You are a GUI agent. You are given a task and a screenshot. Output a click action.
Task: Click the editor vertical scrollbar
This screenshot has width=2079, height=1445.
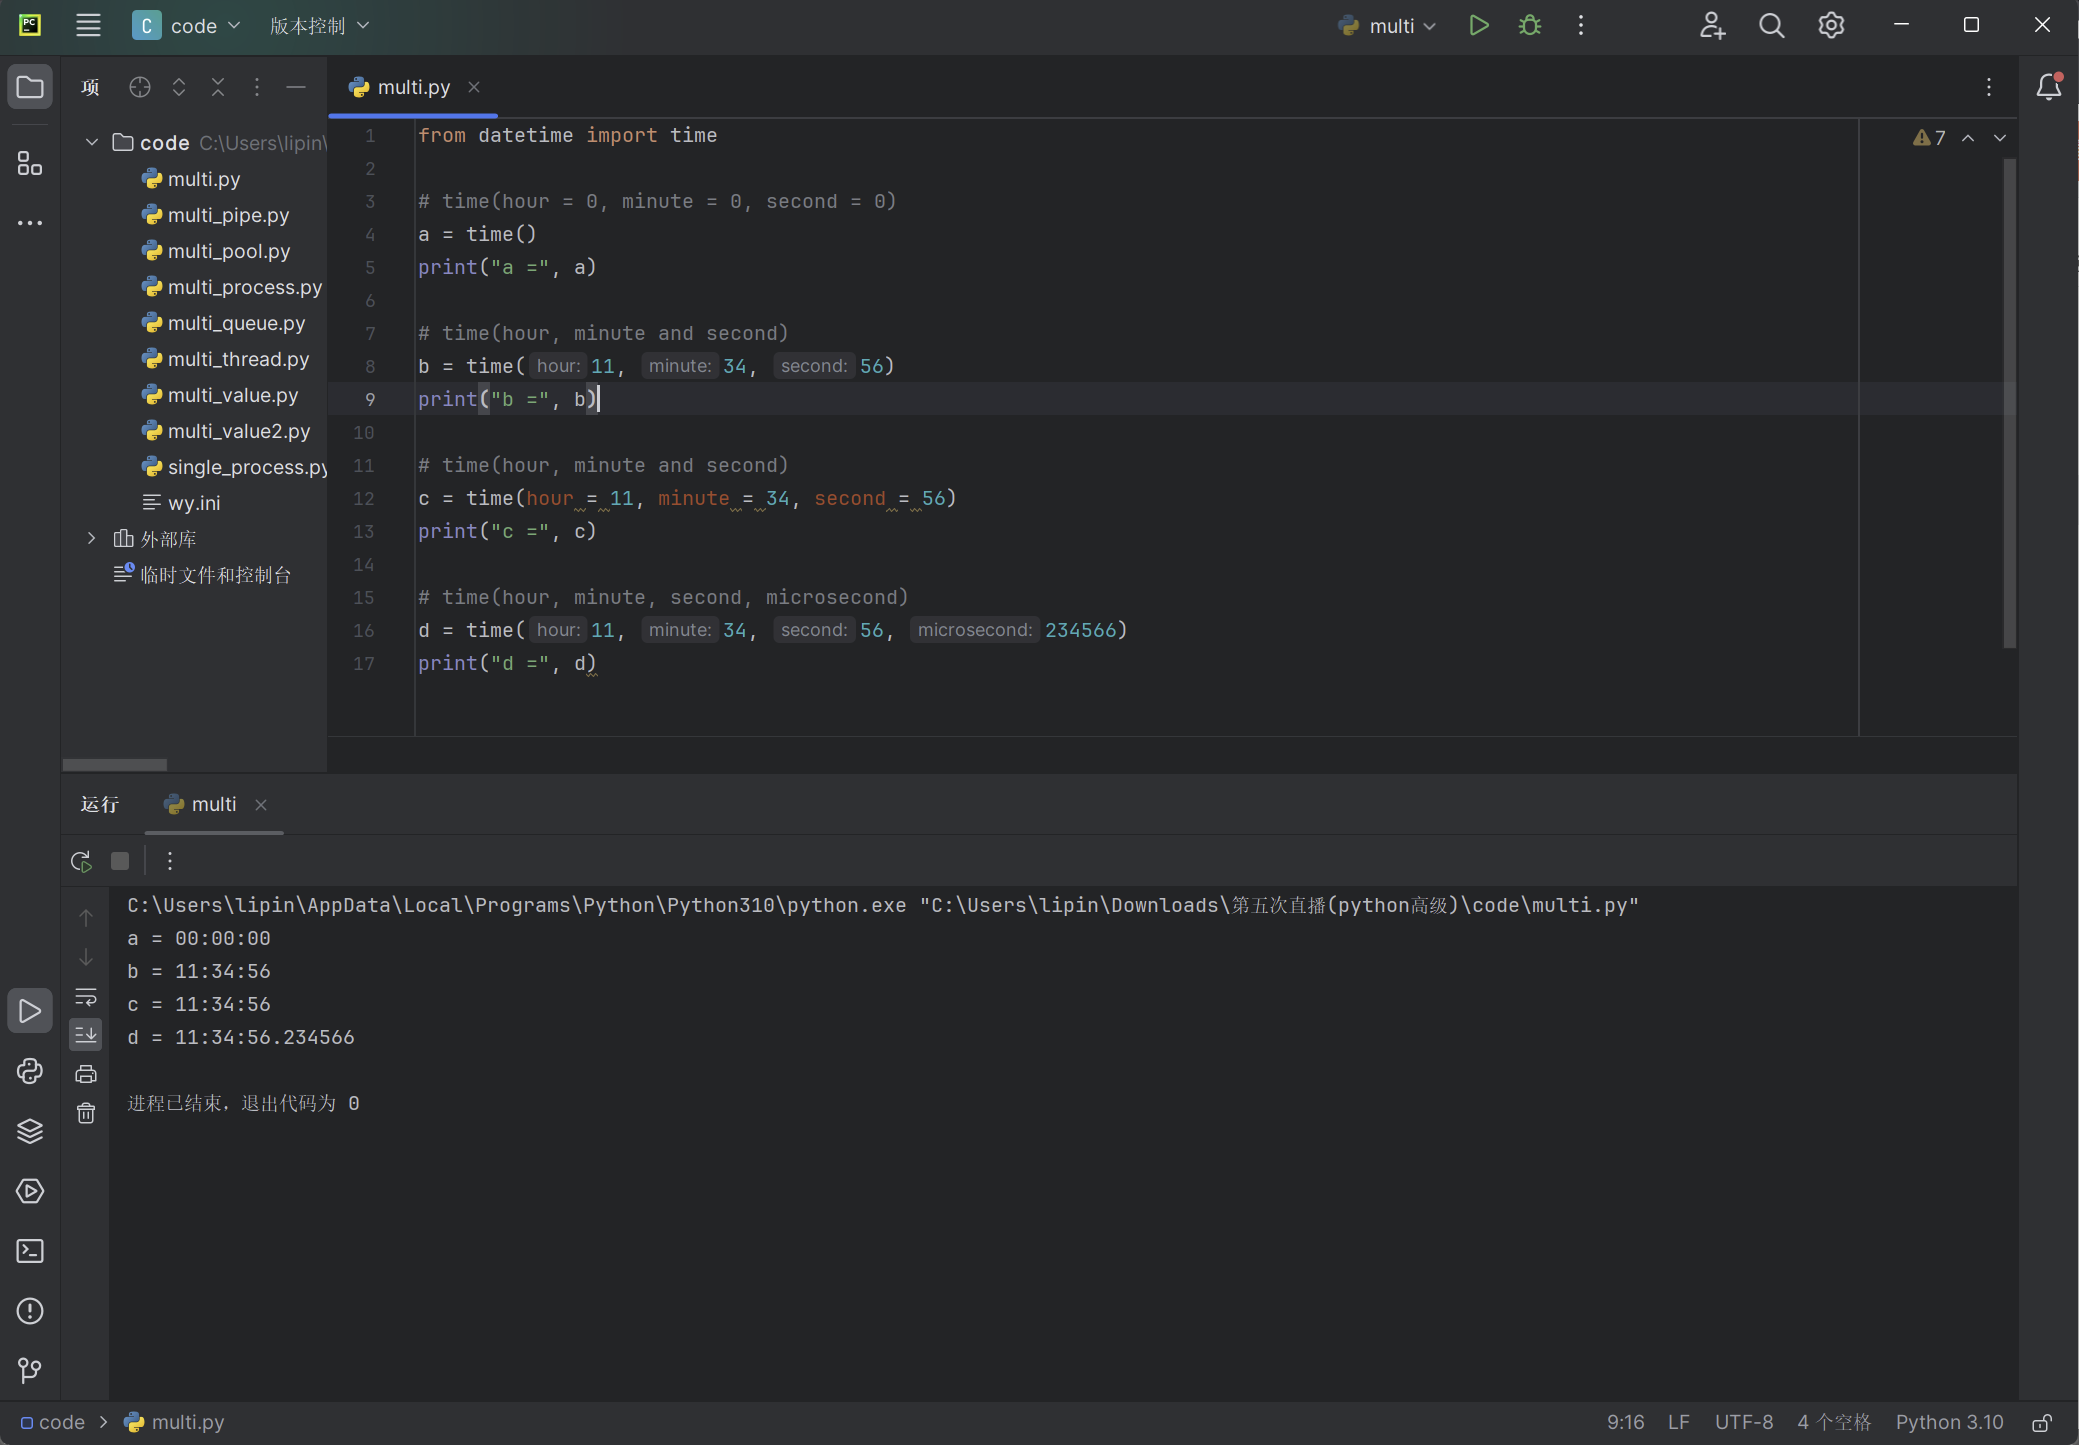pyautogui.click(x=2010, y=403)
